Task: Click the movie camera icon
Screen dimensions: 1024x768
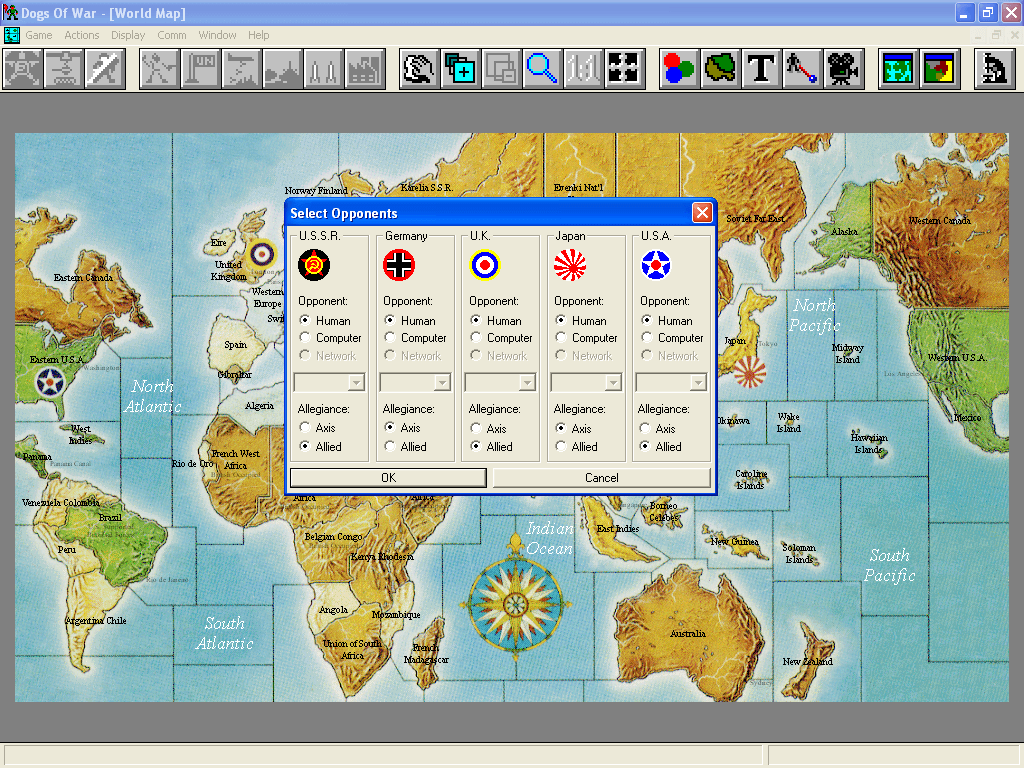Action: (843, 69)
